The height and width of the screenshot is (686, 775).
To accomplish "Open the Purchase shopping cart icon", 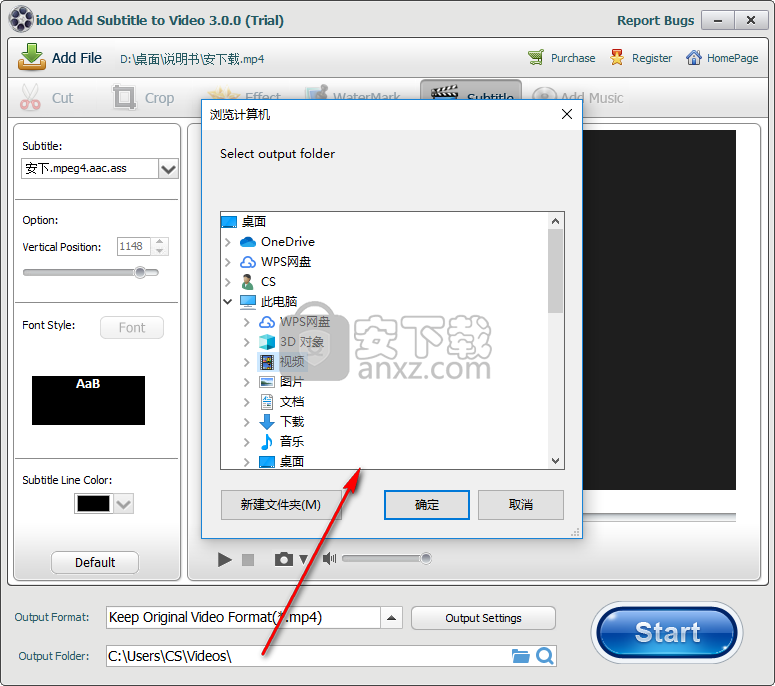I will (x=536, y=58).
